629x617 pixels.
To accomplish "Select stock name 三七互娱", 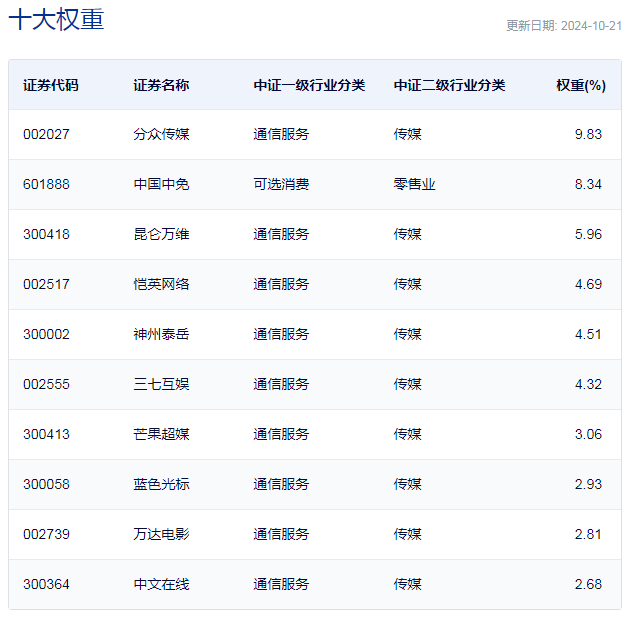I will 161,384.
